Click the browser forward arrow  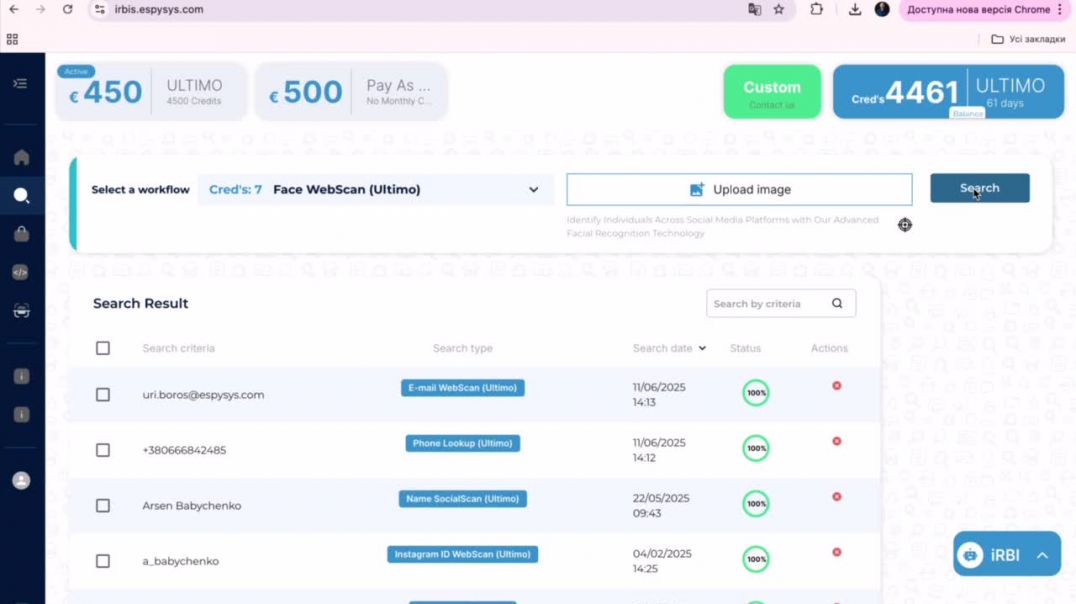(x=40, y=10)
